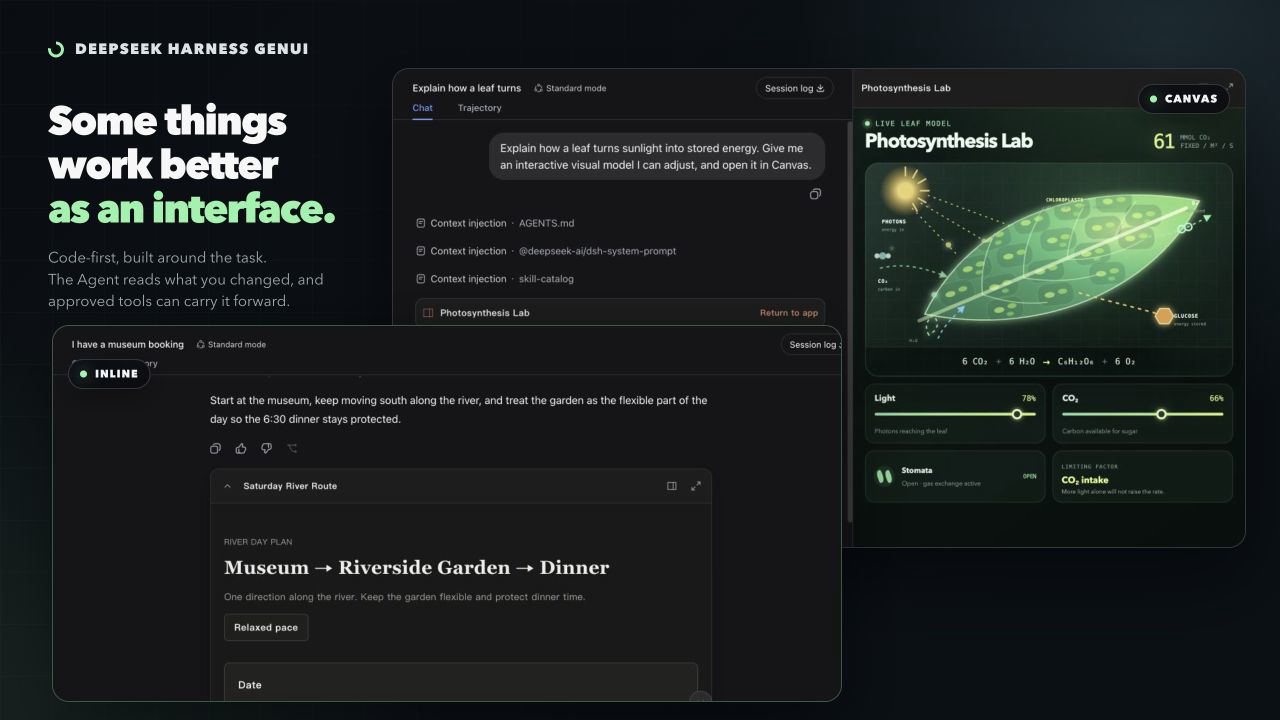Click the CANVAS badge
This screenshot has height=720, width=1280.
point(1184,99)
